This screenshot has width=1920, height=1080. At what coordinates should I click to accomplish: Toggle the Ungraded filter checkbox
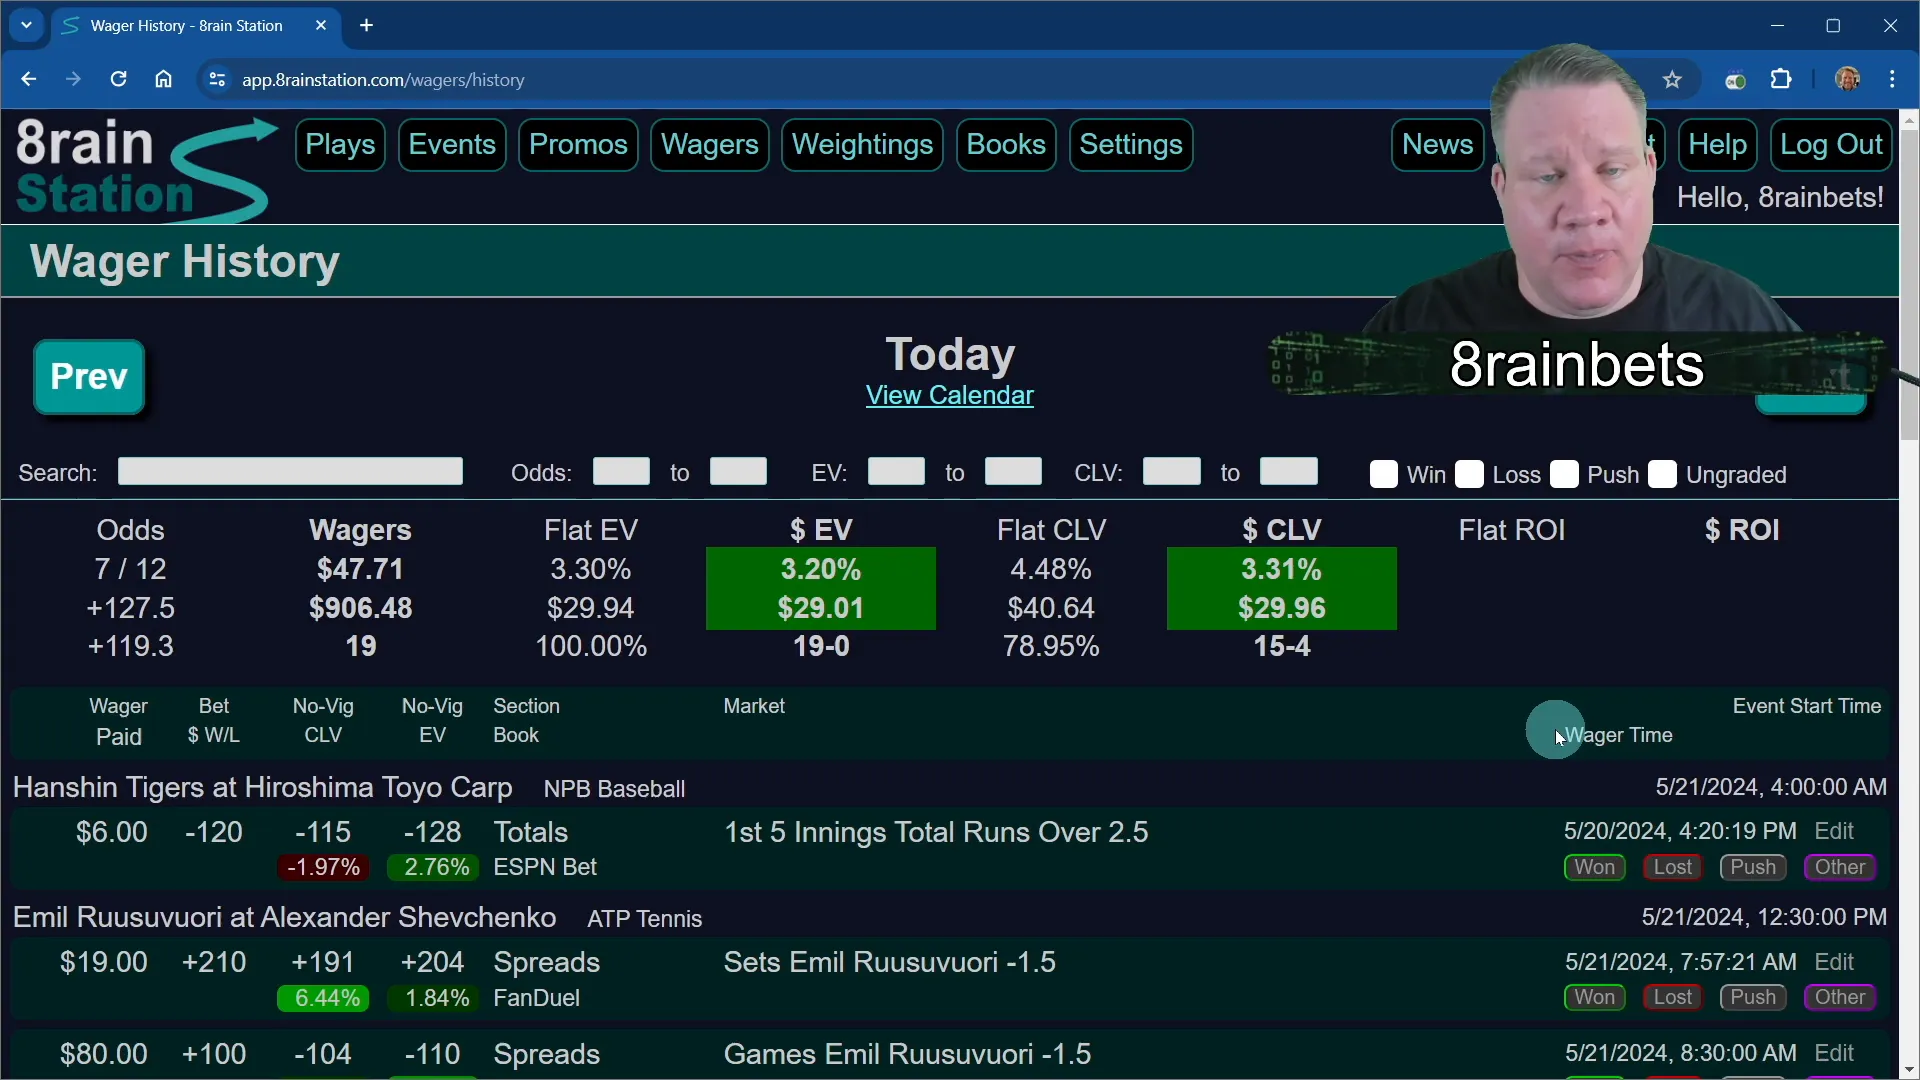[1663, 475]
